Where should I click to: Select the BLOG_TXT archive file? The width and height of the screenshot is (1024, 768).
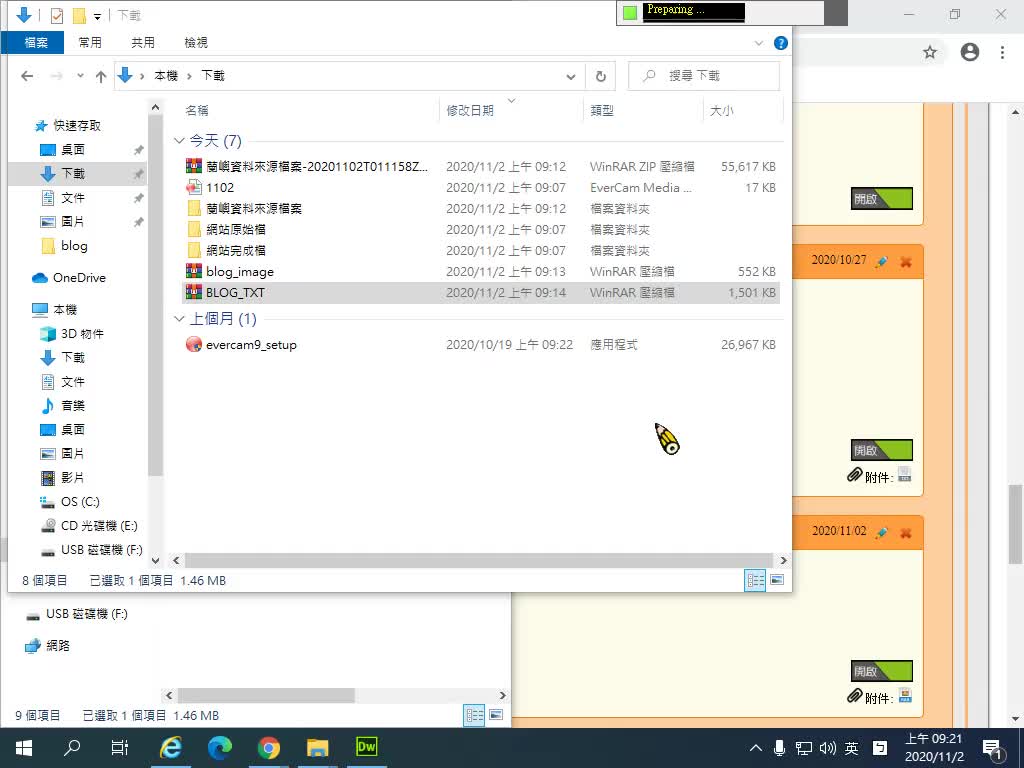click(480, 293)
